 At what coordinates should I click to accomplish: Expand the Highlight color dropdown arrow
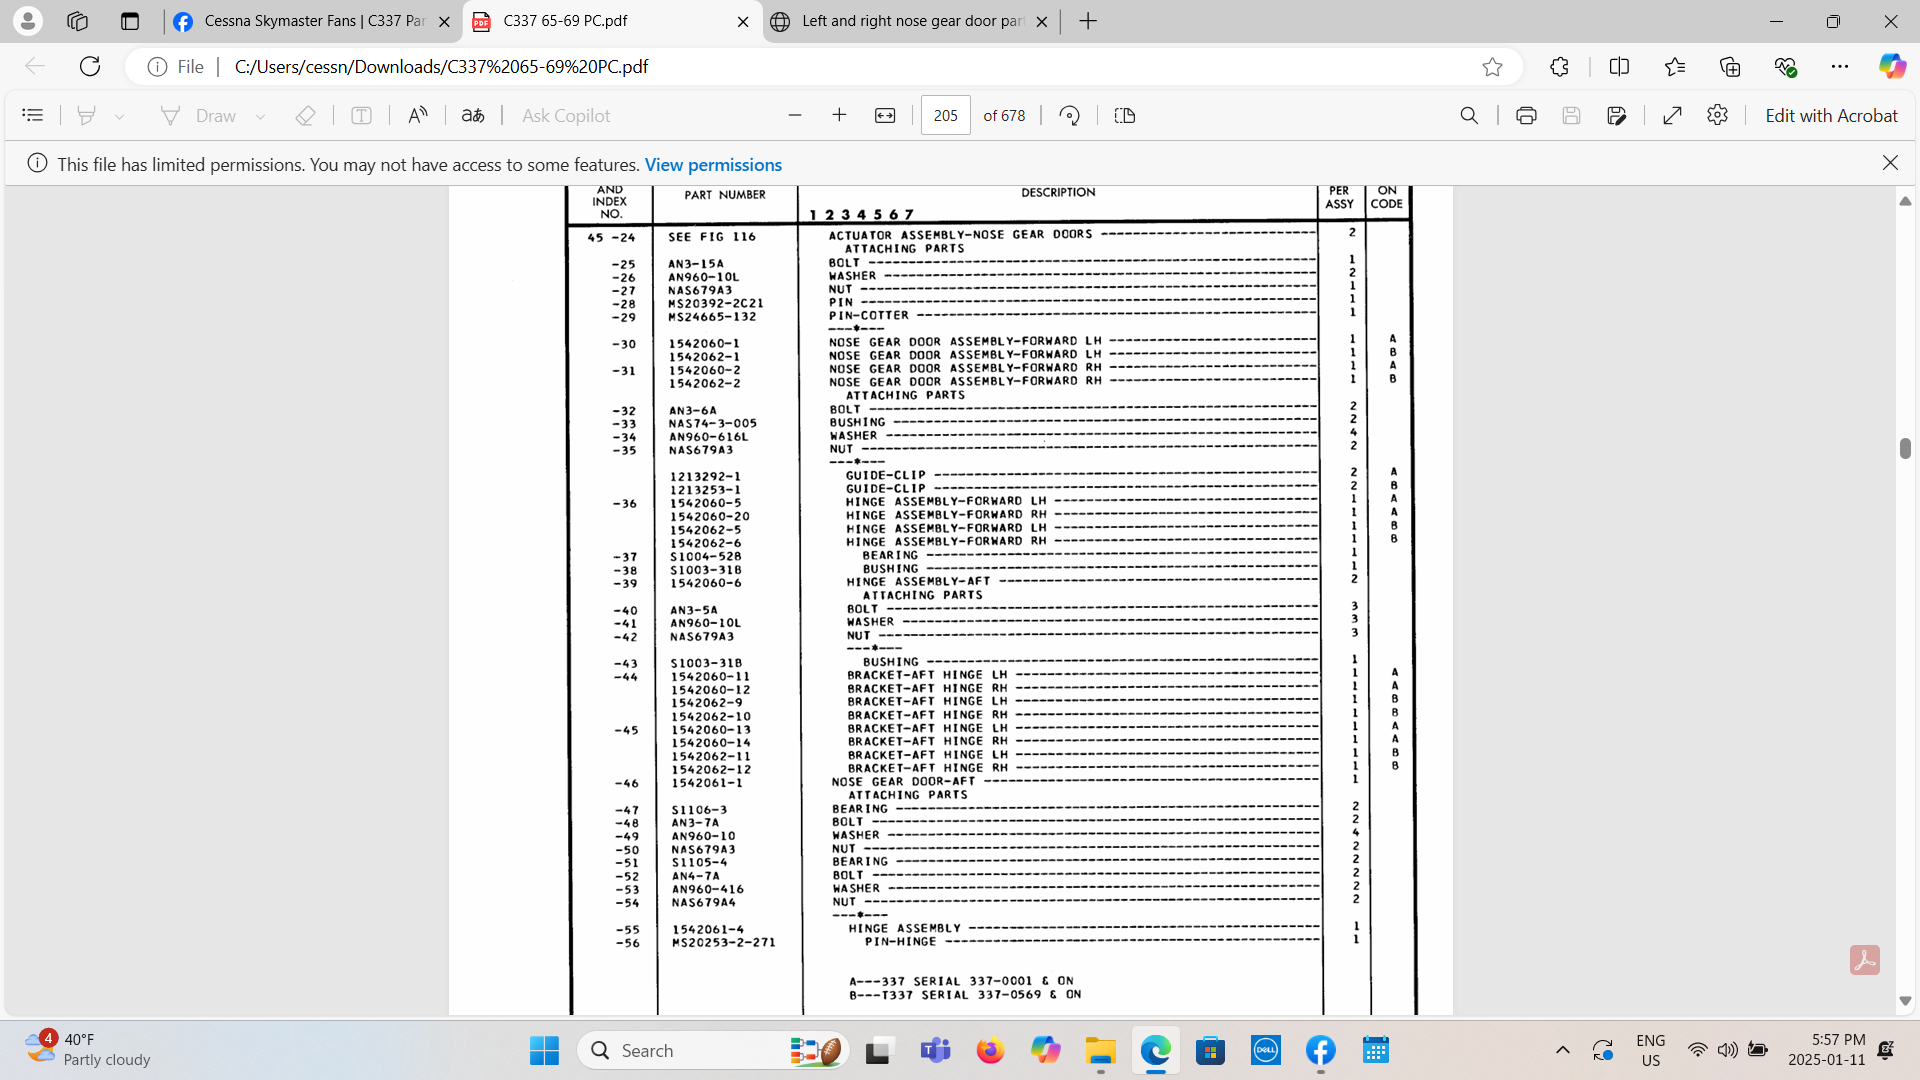120,117
